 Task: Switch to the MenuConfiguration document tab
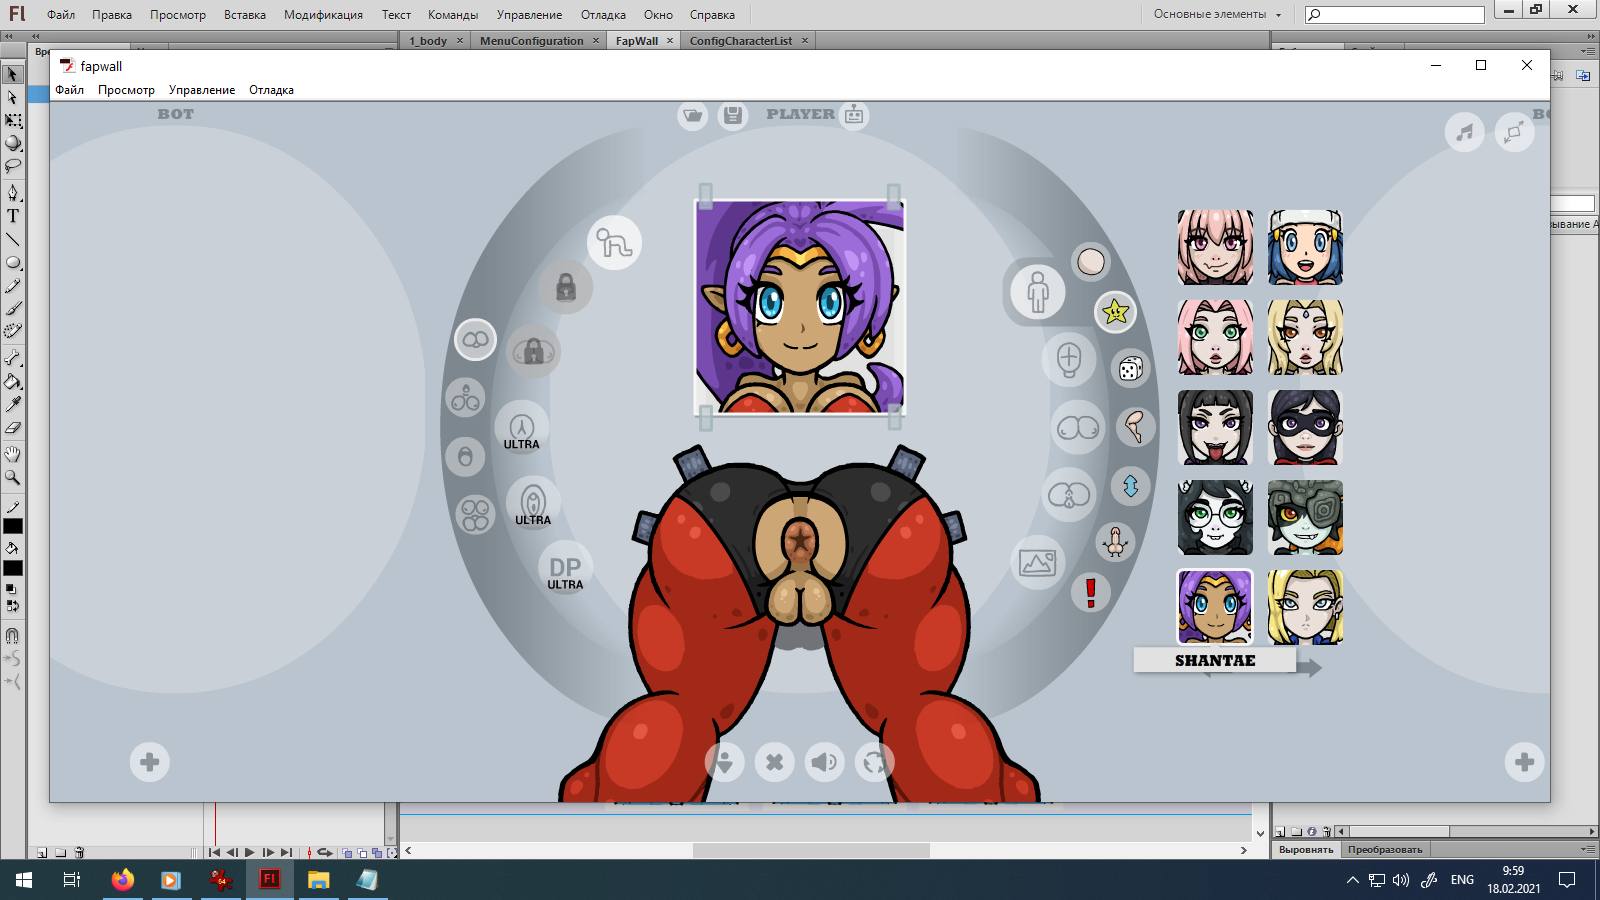tap(532, 41)
